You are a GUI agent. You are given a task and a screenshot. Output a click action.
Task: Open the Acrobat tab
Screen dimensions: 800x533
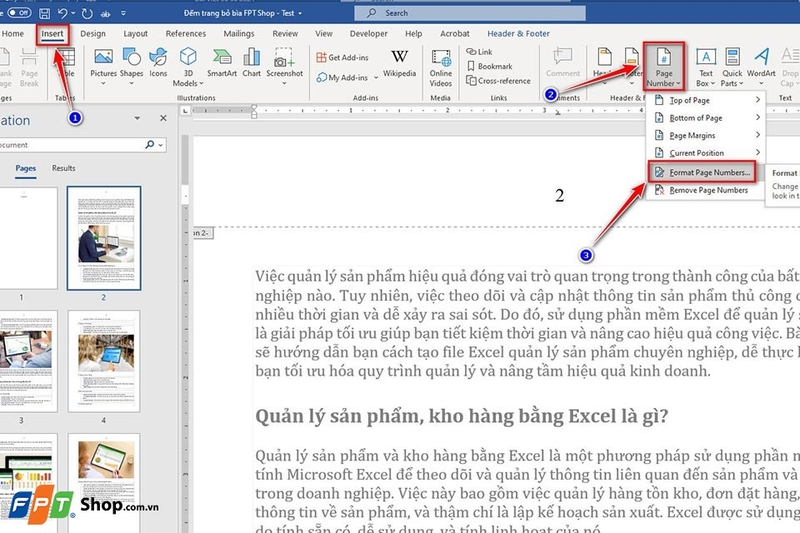(455, 34)
